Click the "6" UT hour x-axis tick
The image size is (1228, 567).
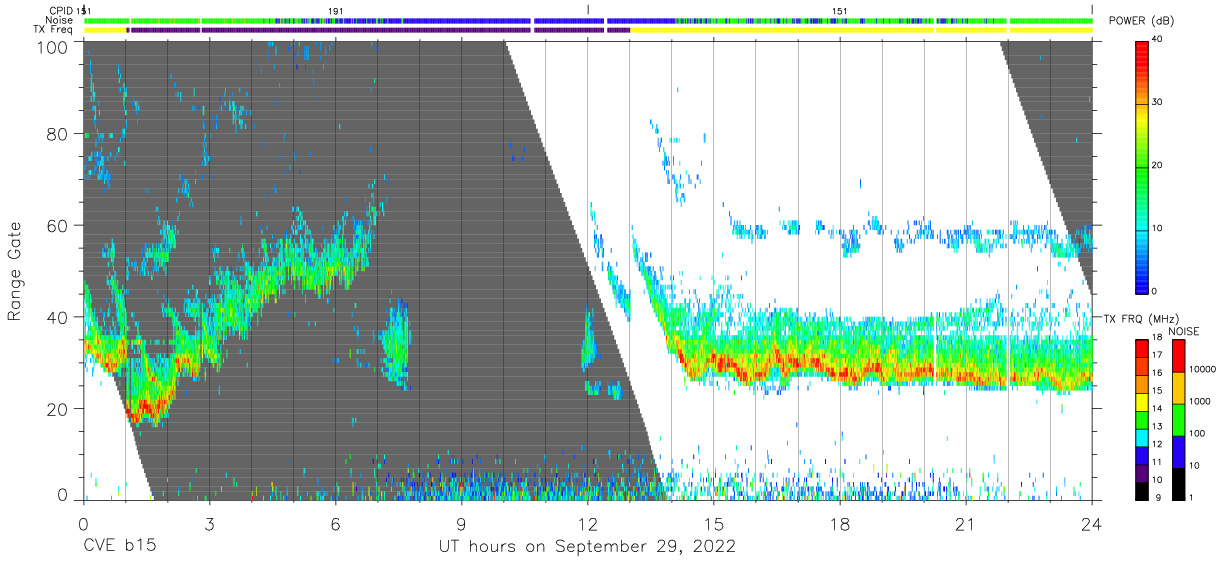click(x=335, y=524)
